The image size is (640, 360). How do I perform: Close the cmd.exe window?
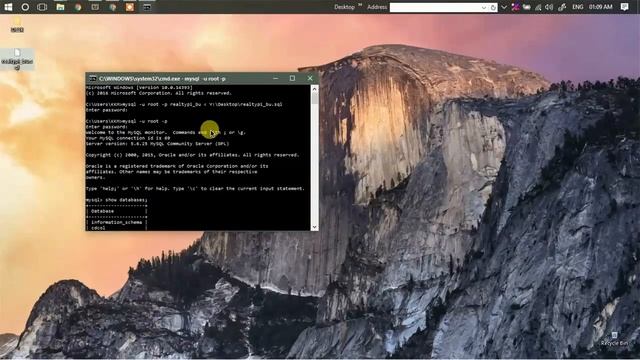pos(310,78)
